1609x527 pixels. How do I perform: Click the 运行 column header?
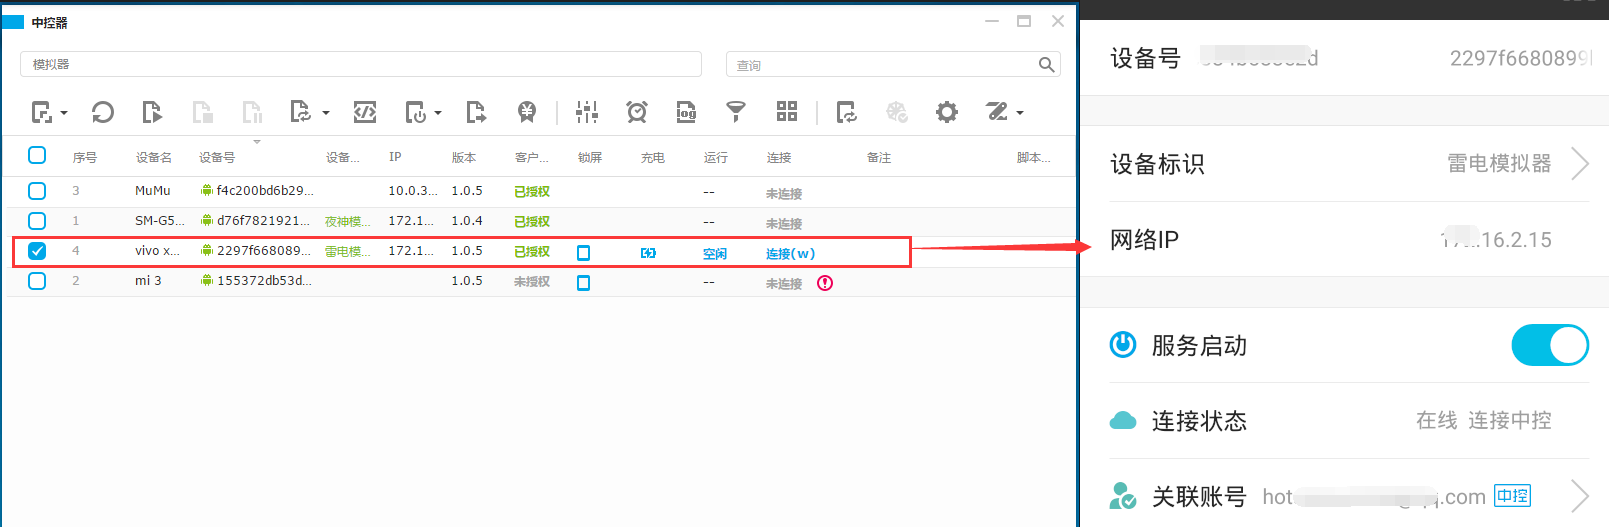716,157
